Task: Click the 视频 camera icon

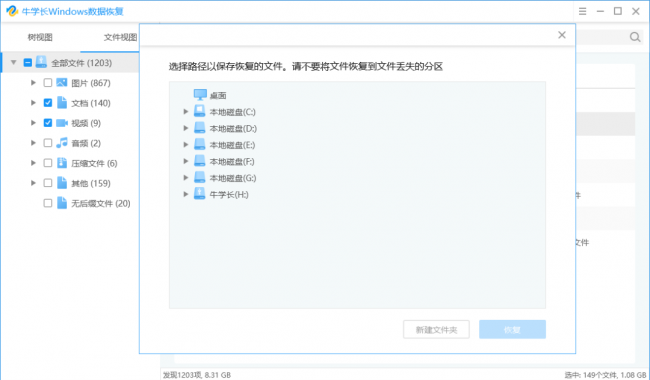Action: point(62,123)
